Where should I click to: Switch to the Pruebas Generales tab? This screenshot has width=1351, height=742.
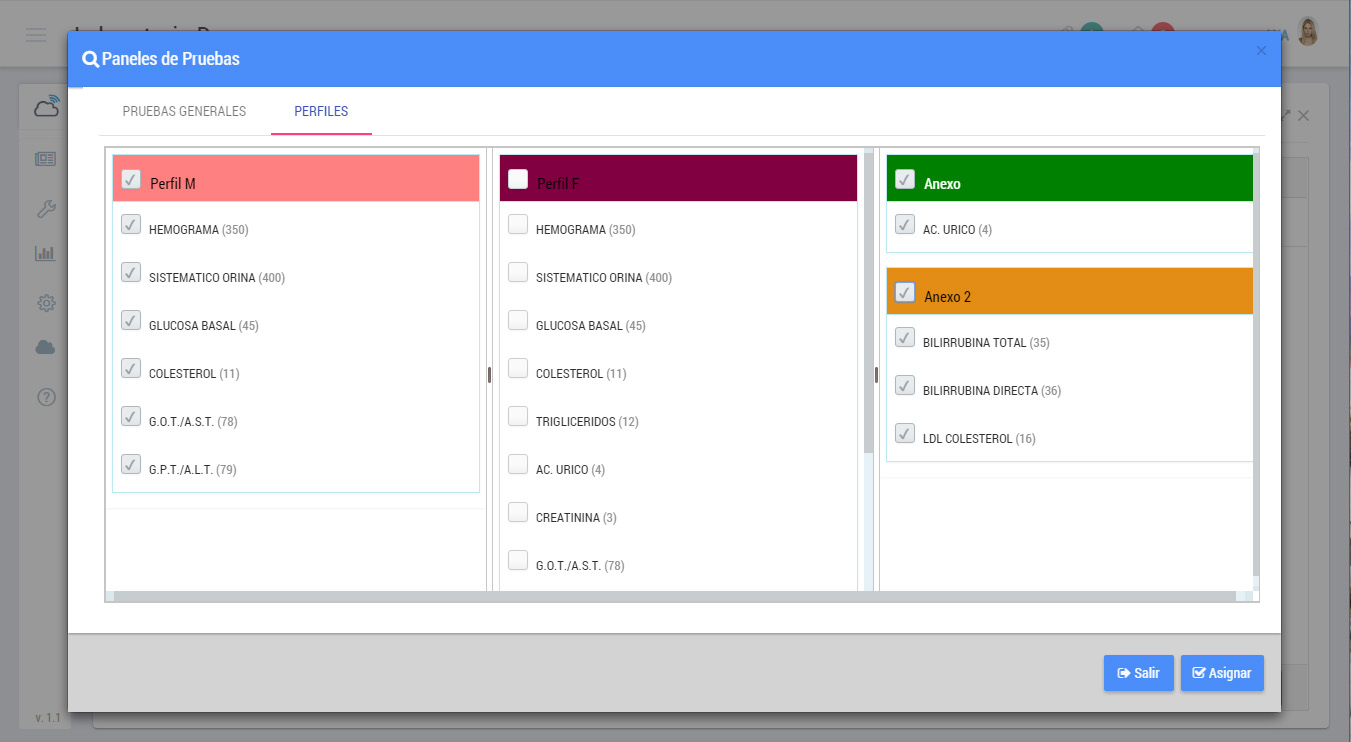pos(184,111)
